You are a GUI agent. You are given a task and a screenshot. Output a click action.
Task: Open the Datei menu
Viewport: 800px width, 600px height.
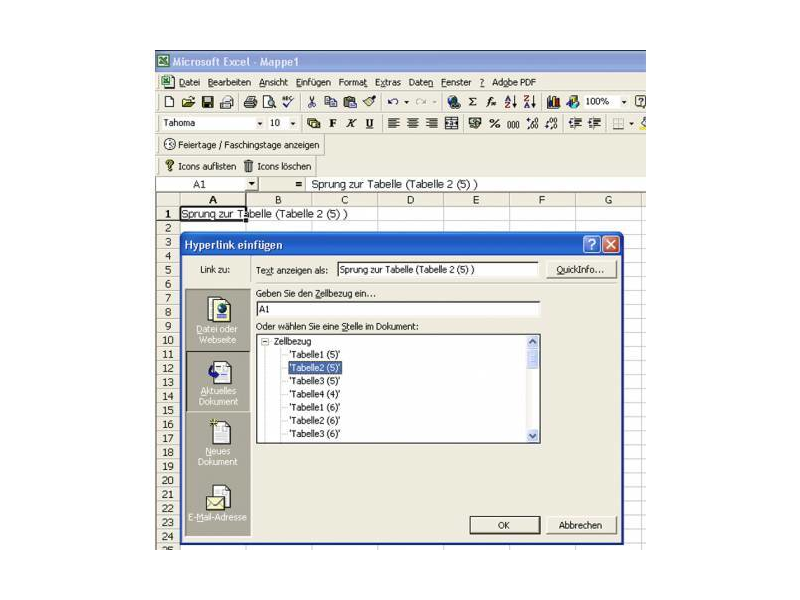(x=189, y=82)
